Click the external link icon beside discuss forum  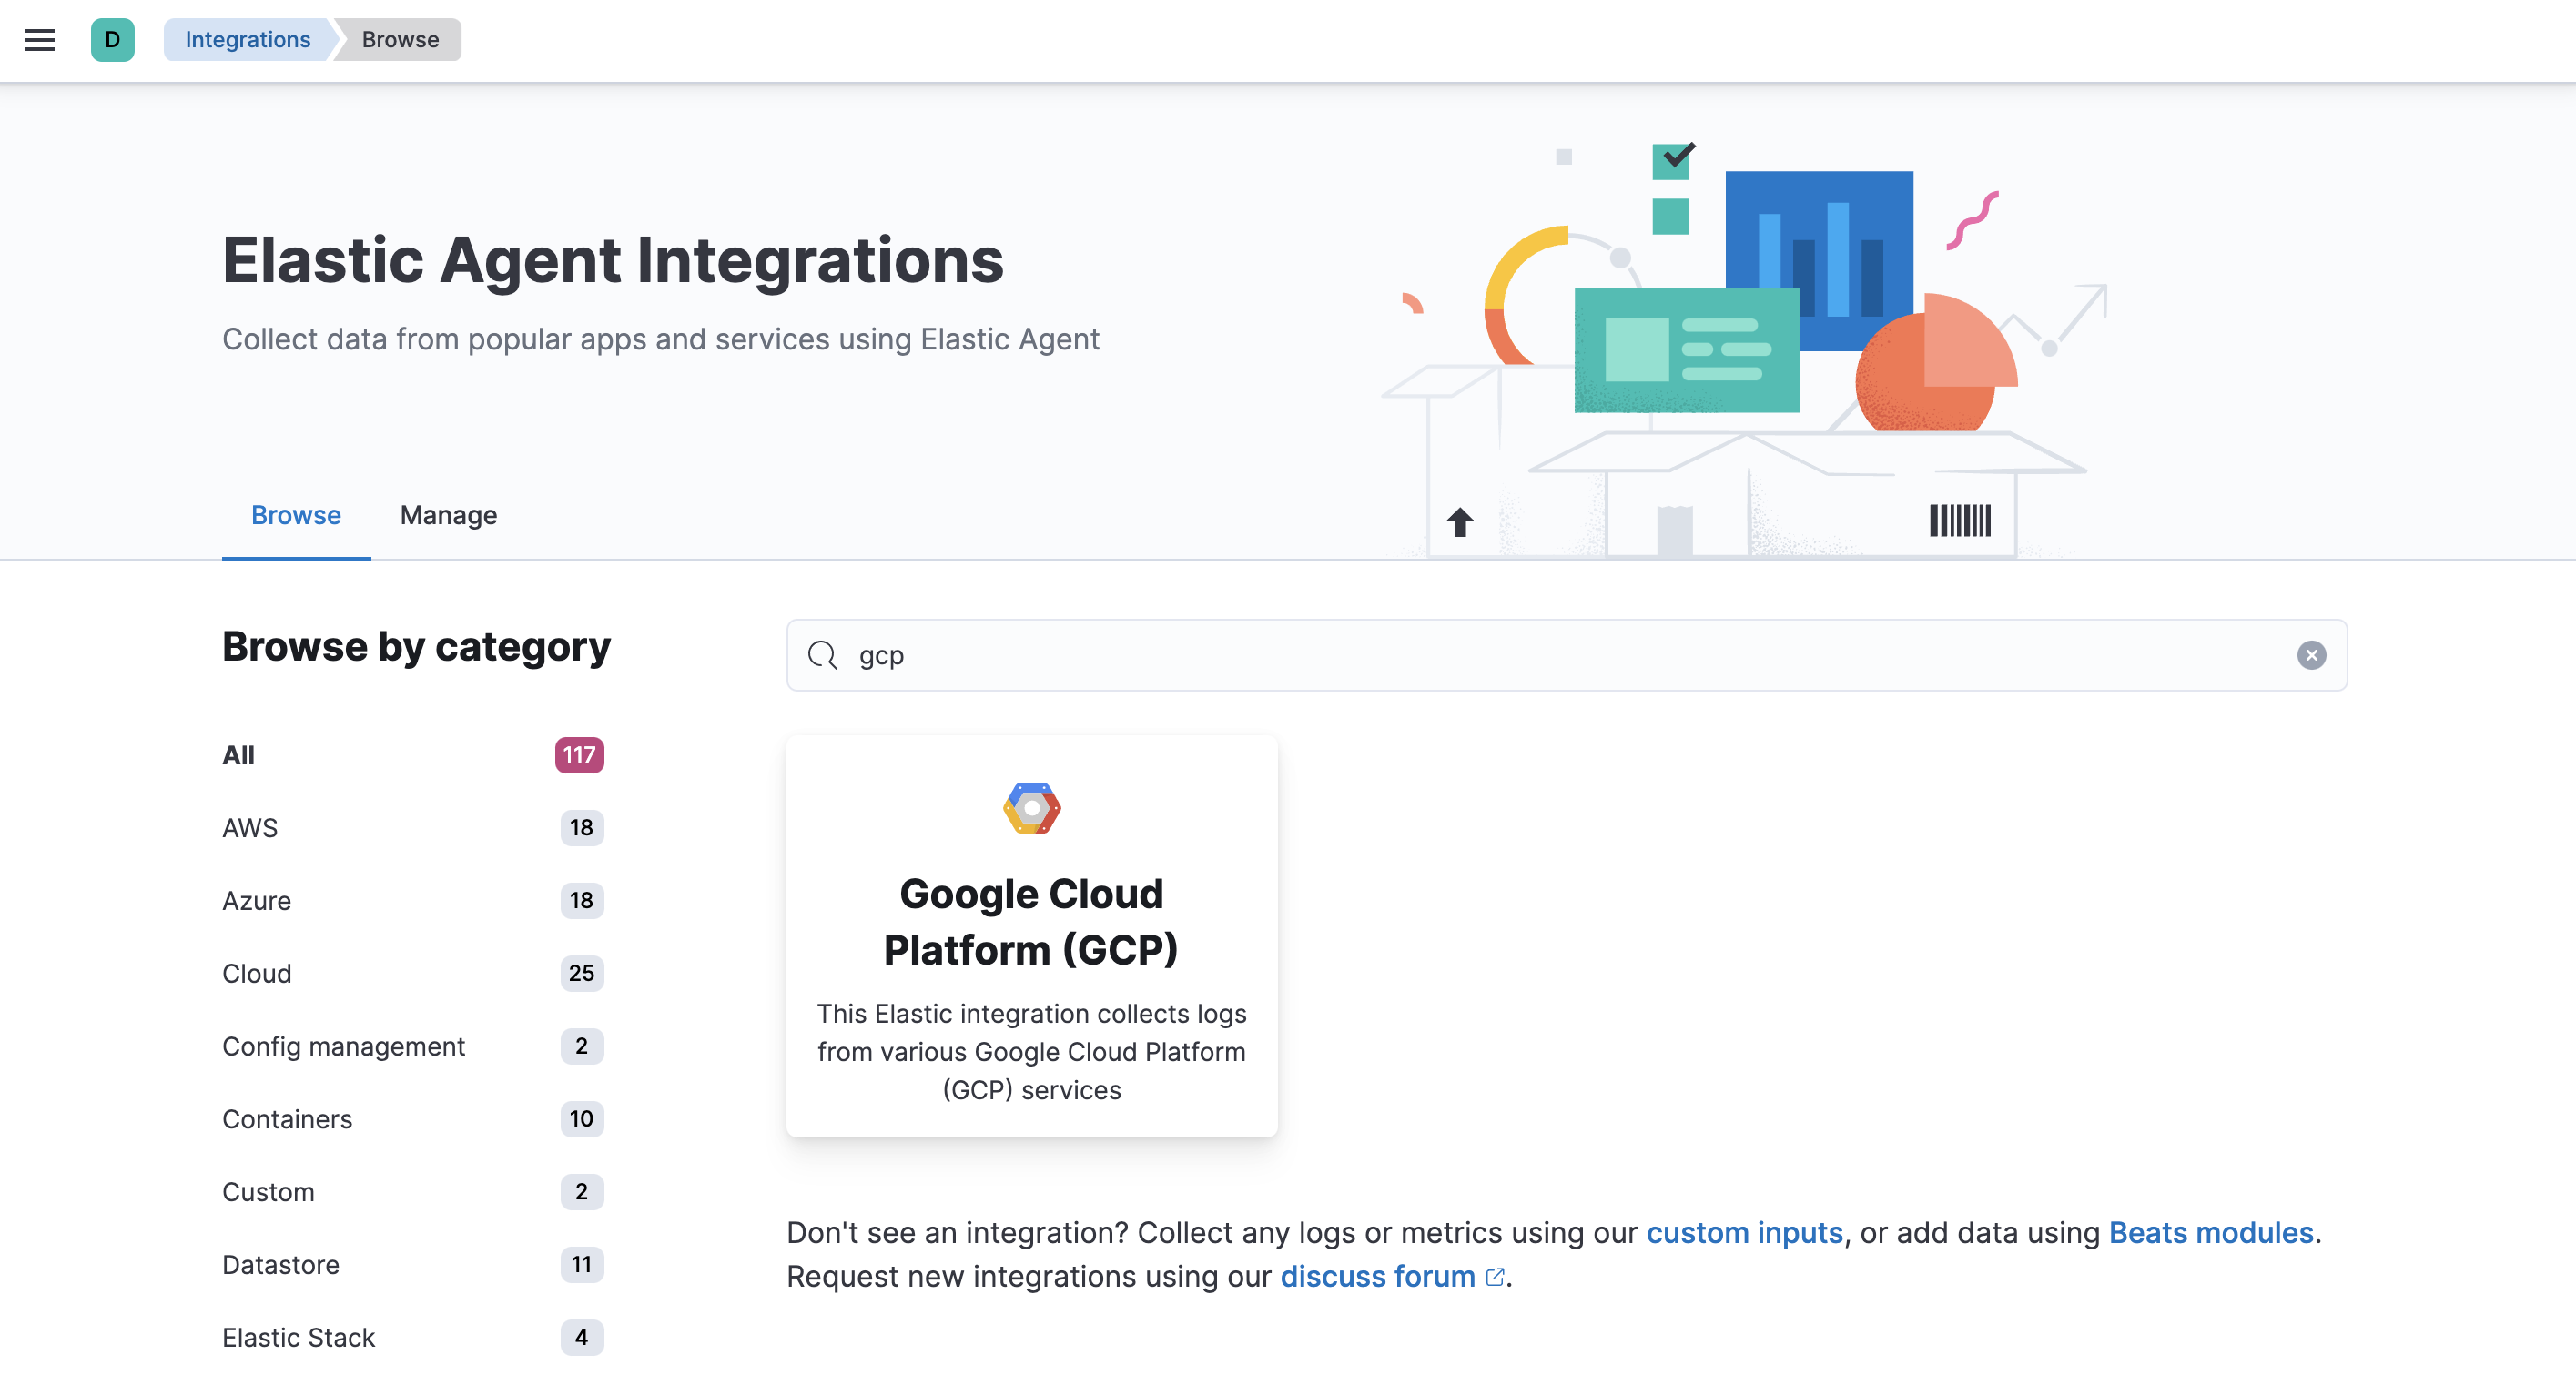[x=1495, y=1276]
